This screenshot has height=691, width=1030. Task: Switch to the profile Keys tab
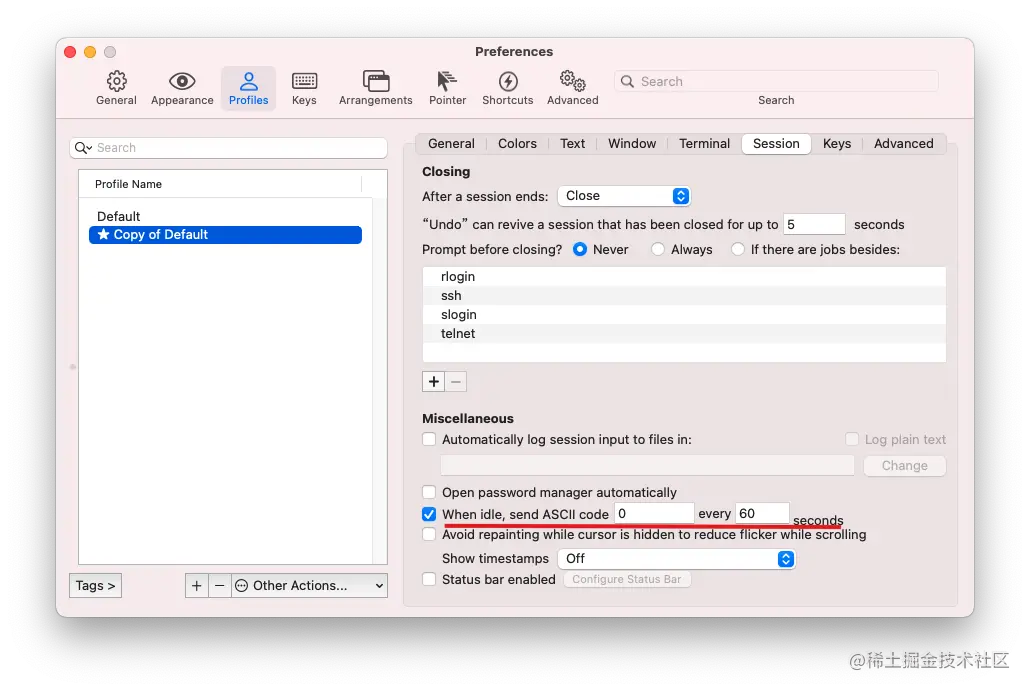tap(837, 143)
